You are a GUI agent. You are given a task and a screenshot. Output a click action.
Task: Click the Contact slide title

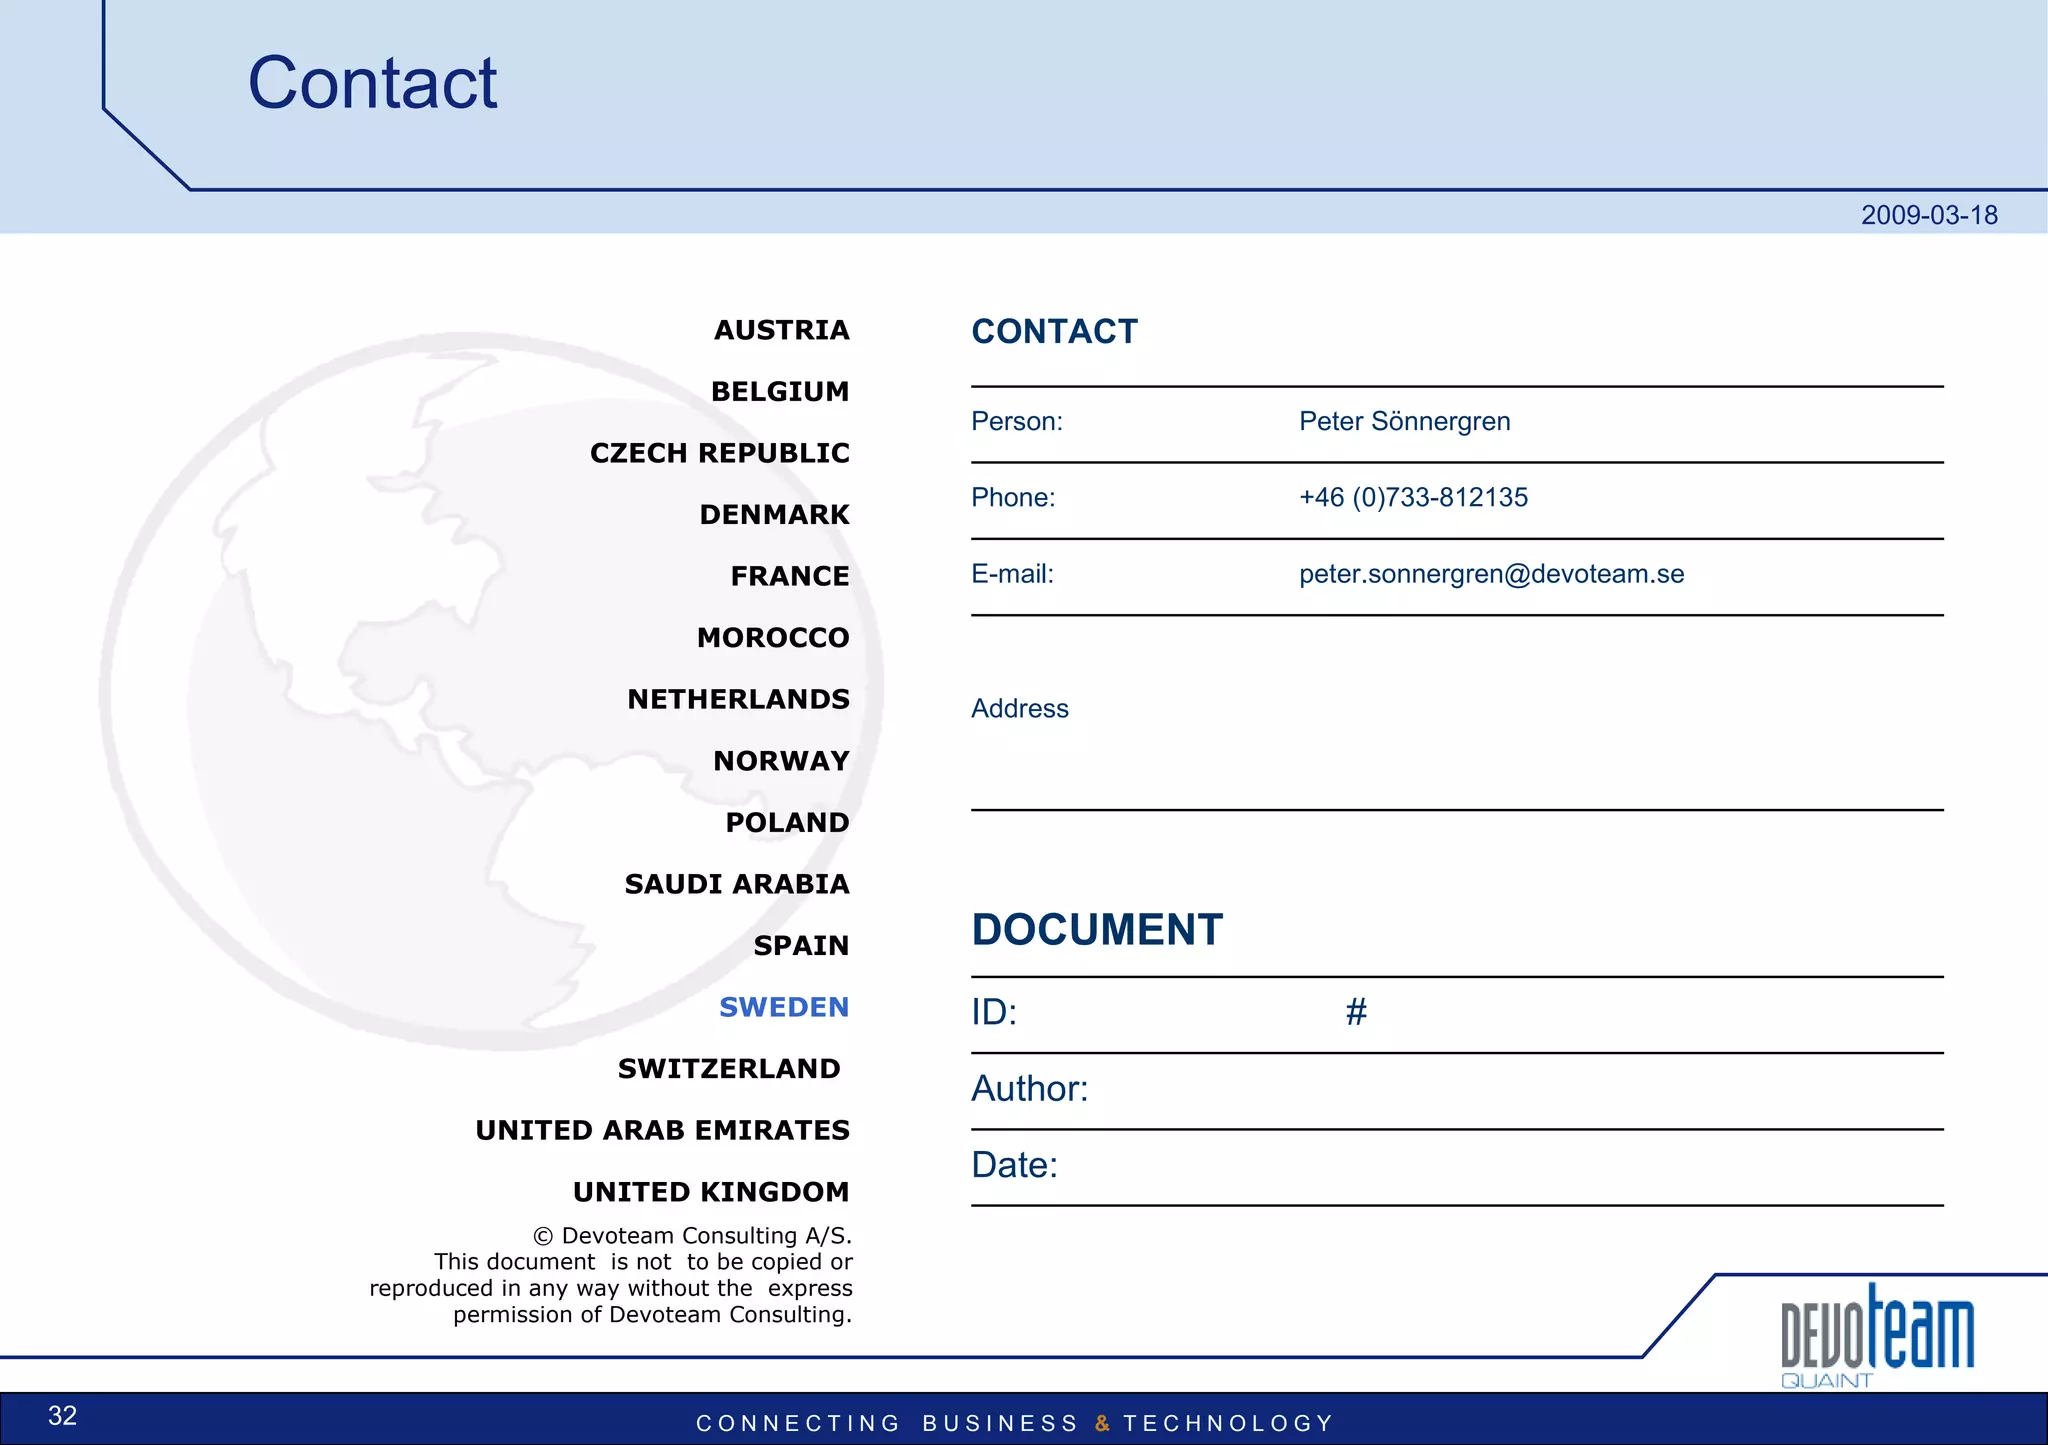[372, 83]
